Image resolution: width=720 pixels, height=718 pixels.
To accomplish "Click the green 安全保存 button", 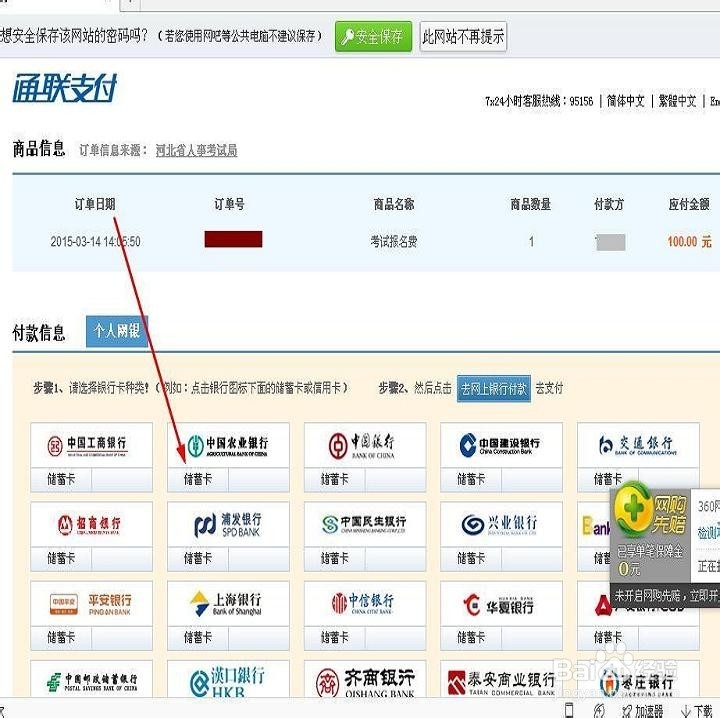I will 373,36.
